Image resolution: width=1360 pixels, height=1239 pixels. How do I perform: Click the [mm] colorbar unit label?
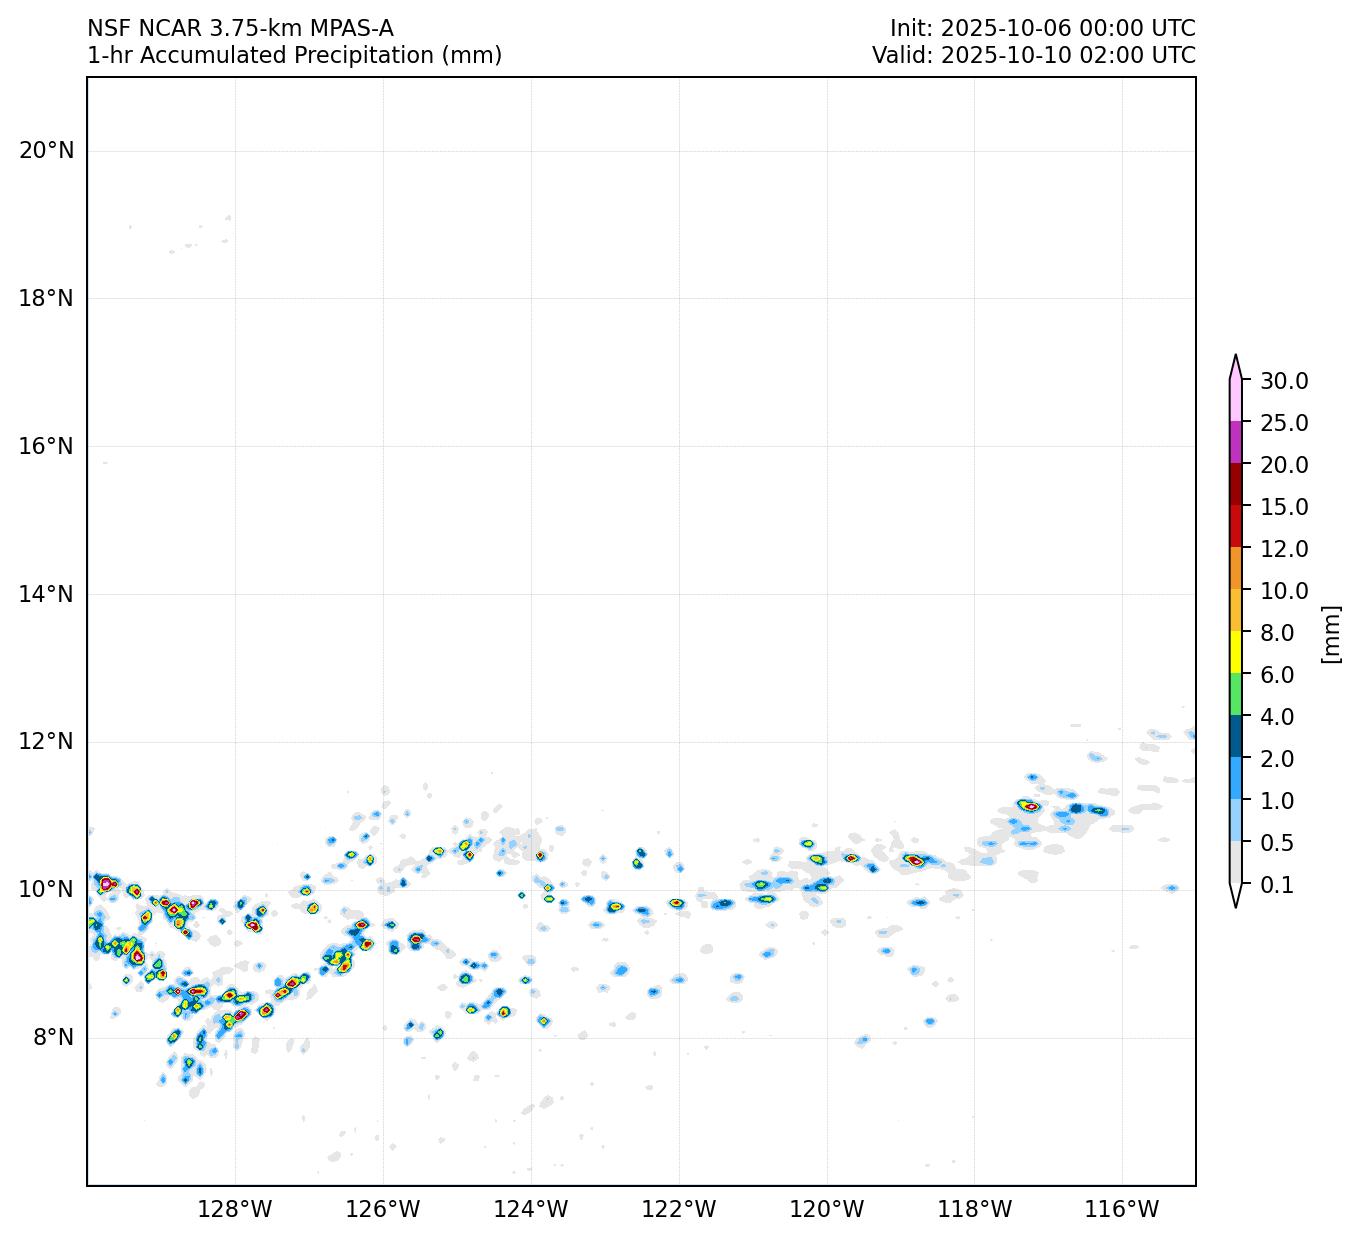[1330, 633]
